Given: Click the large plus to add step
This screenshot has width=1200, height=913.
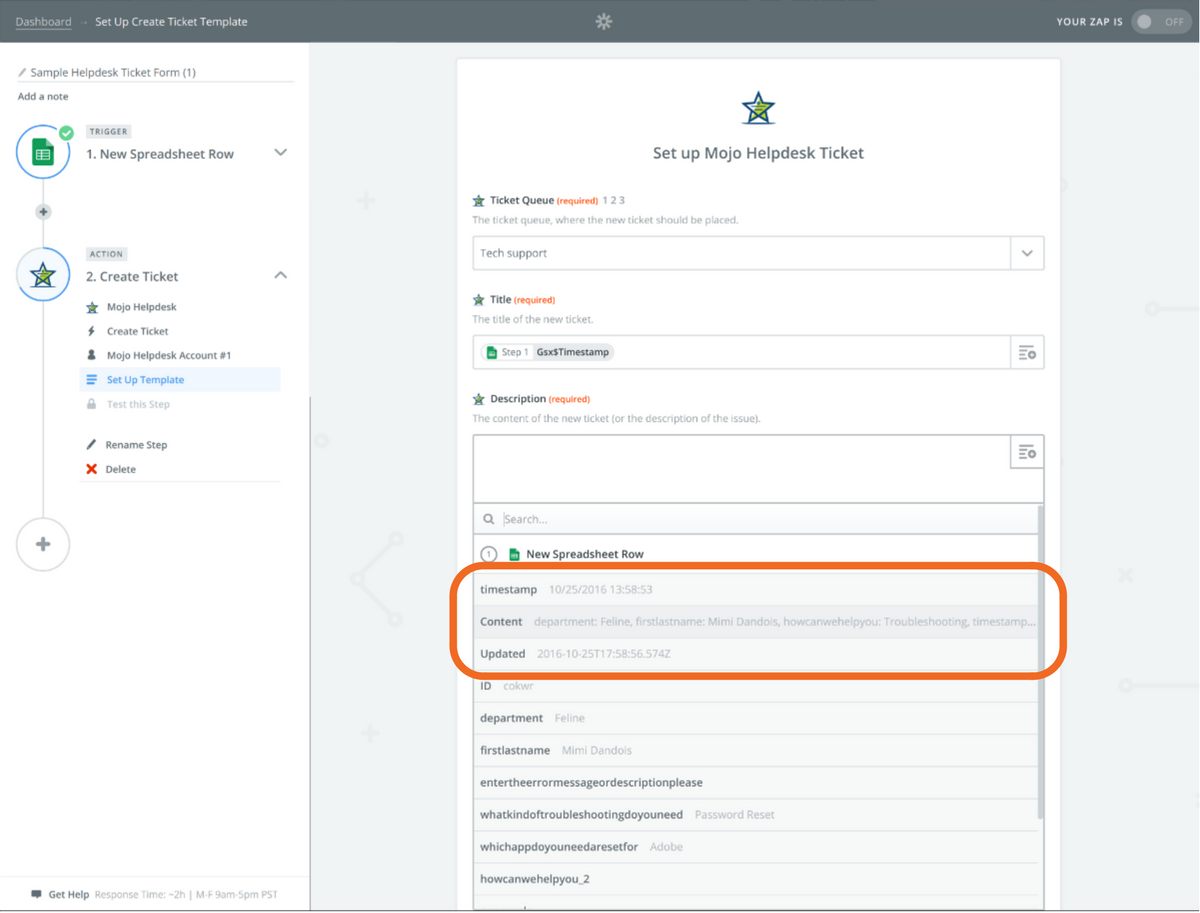Looking at the screenshot, I should coord(43,545).
